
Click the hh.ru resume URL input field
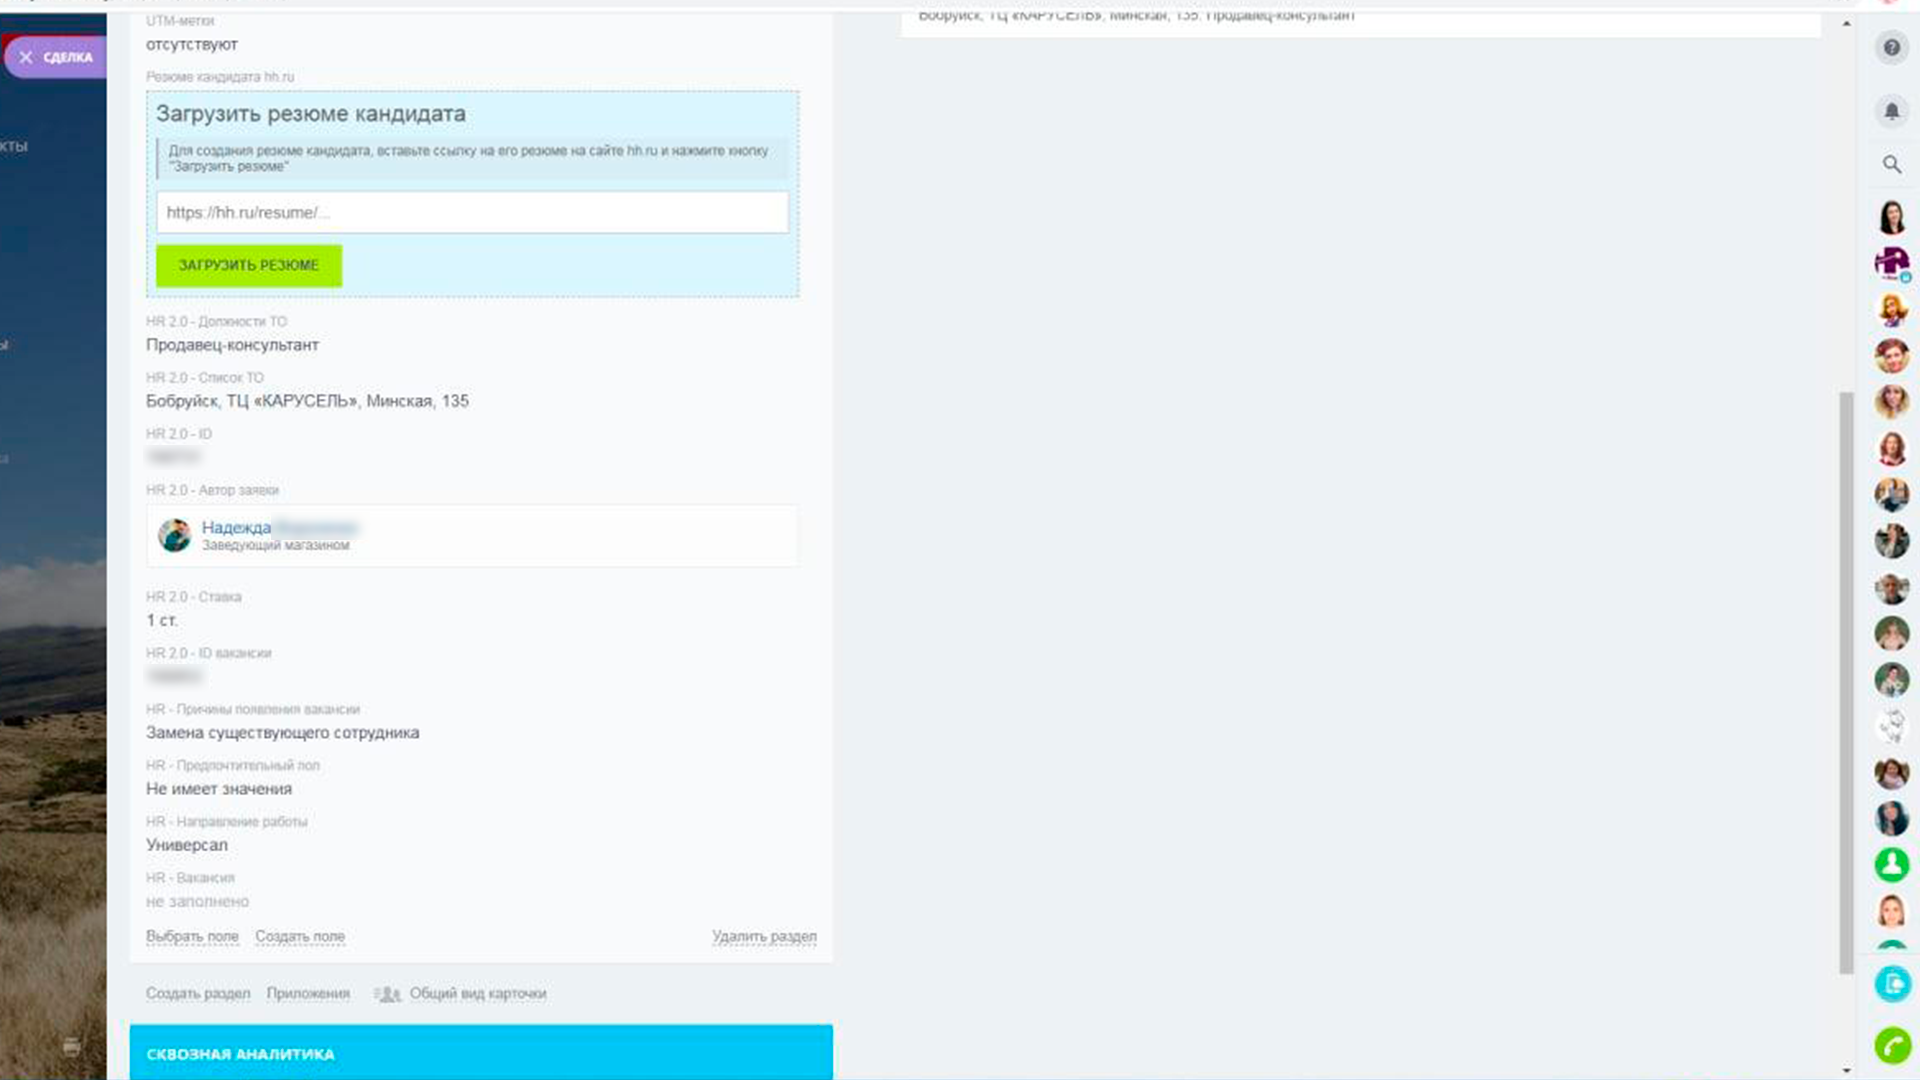[x=472, y=212]
